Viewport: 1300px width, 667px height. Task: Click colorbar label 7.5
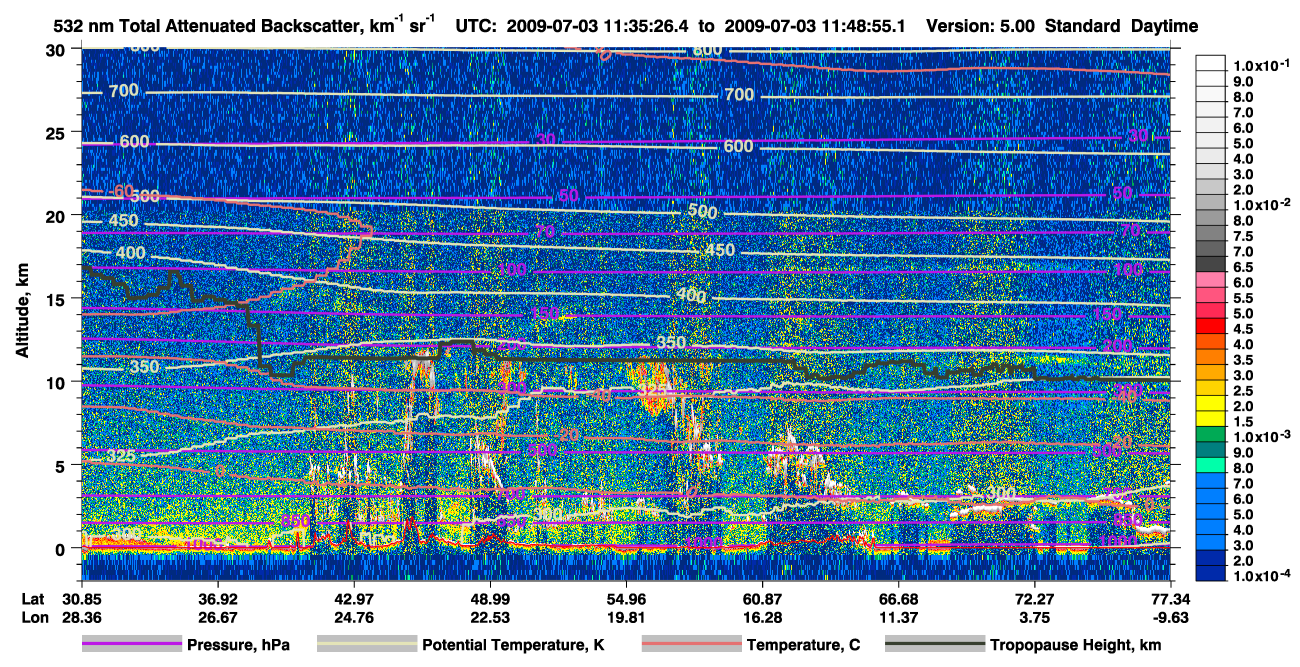(1243, 236)
